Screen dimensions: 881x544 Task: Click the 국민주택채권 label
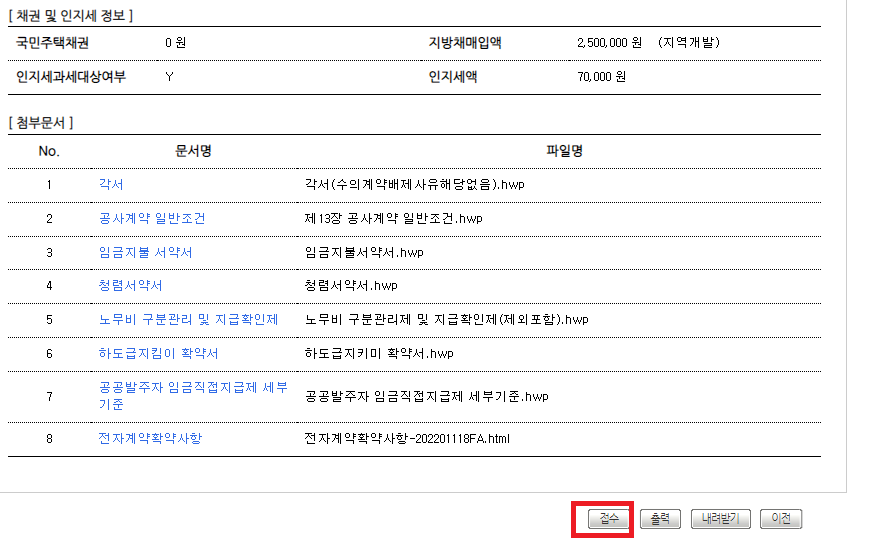tap(52, 43)
